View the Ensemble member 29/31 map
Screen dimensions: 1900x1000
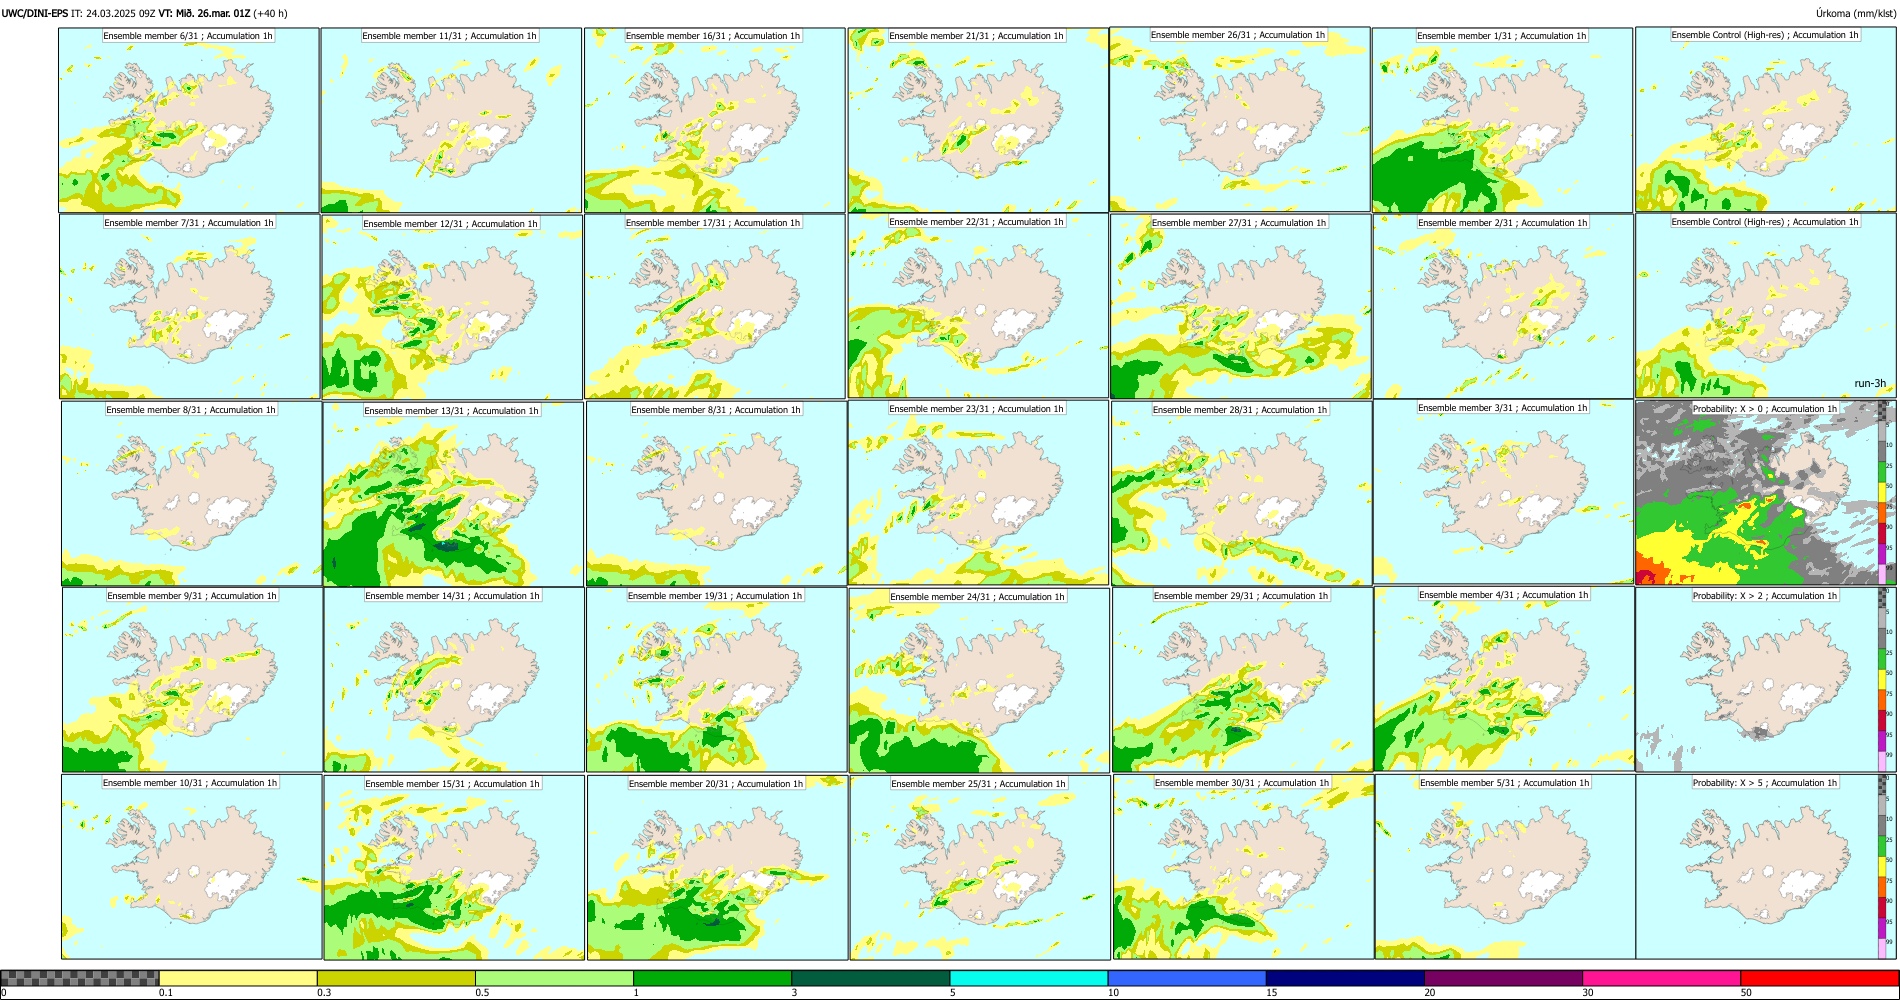[1242, 680]
